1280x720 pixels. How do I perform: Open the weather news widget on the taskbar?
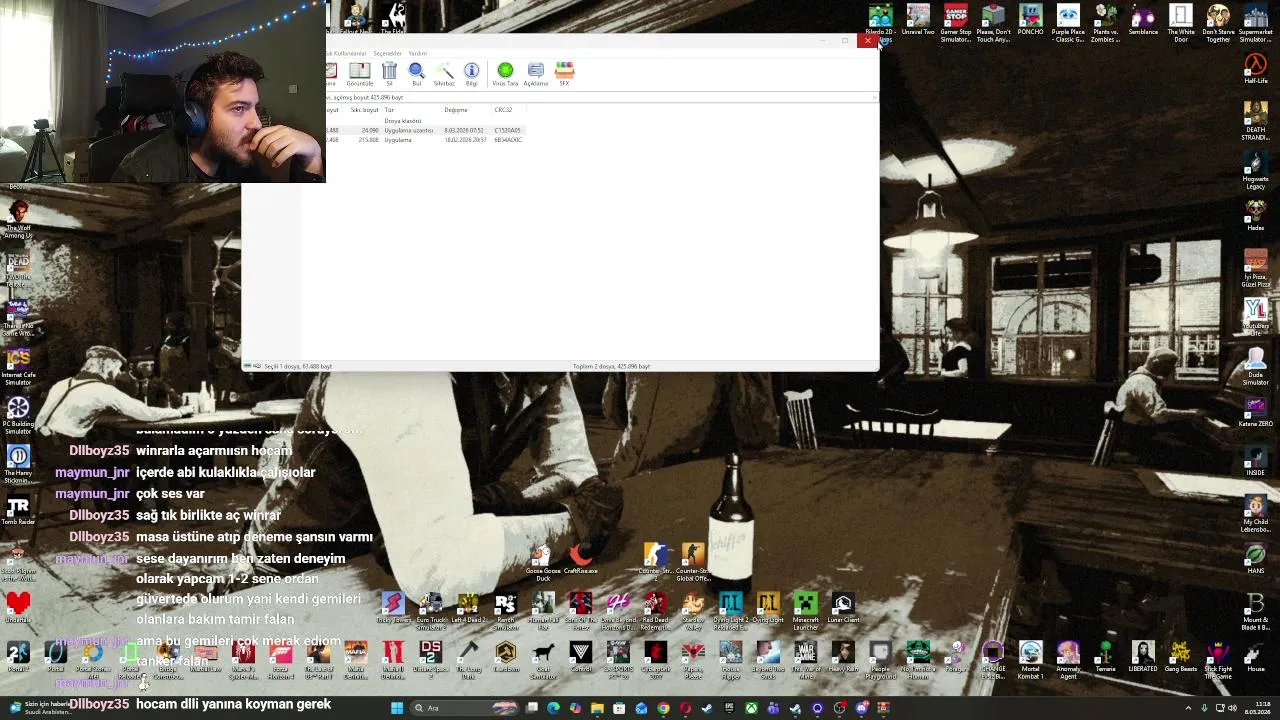click(x=40, y=708)
